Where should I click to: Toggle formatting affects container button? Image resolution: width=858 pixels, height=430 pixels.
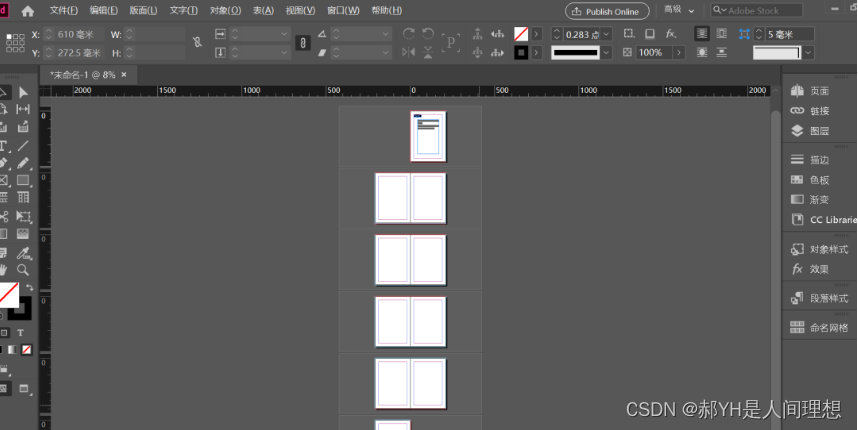[4, 333]
